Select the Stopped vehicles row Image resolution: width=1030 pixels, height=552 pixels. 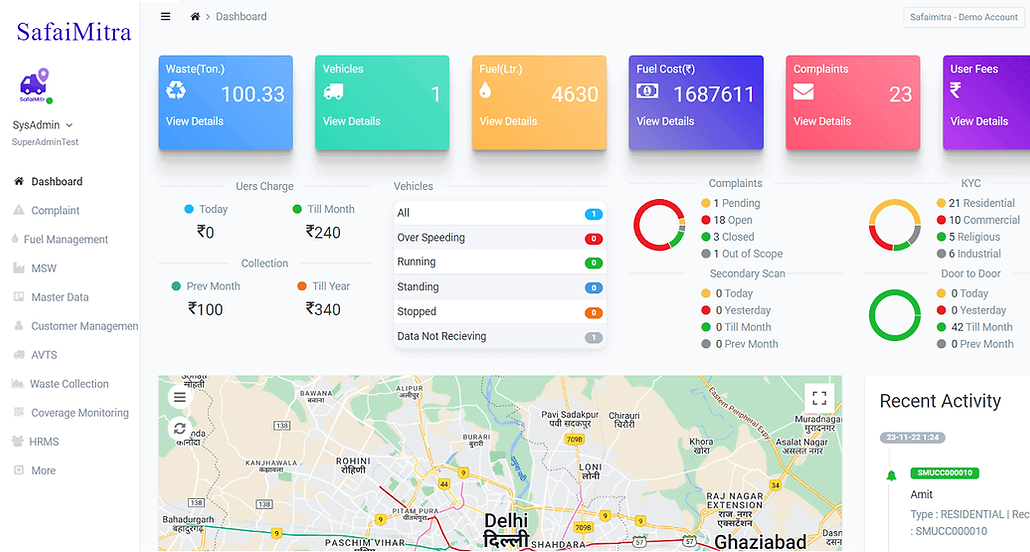click(499, 311)
